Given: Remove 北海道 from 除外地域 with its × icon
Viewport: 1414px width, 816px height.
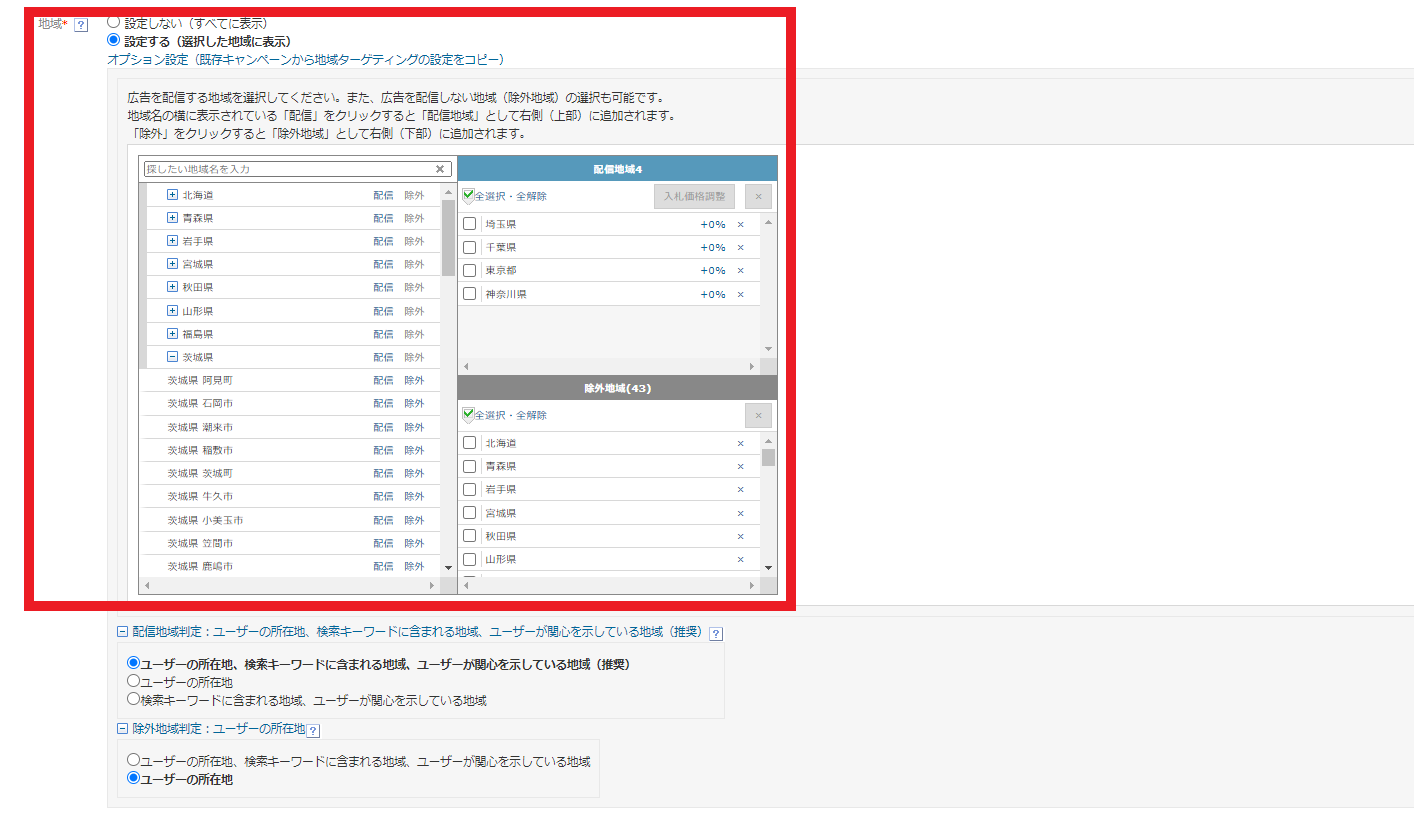Looking at the screenshot, I should tap(741, 443).
